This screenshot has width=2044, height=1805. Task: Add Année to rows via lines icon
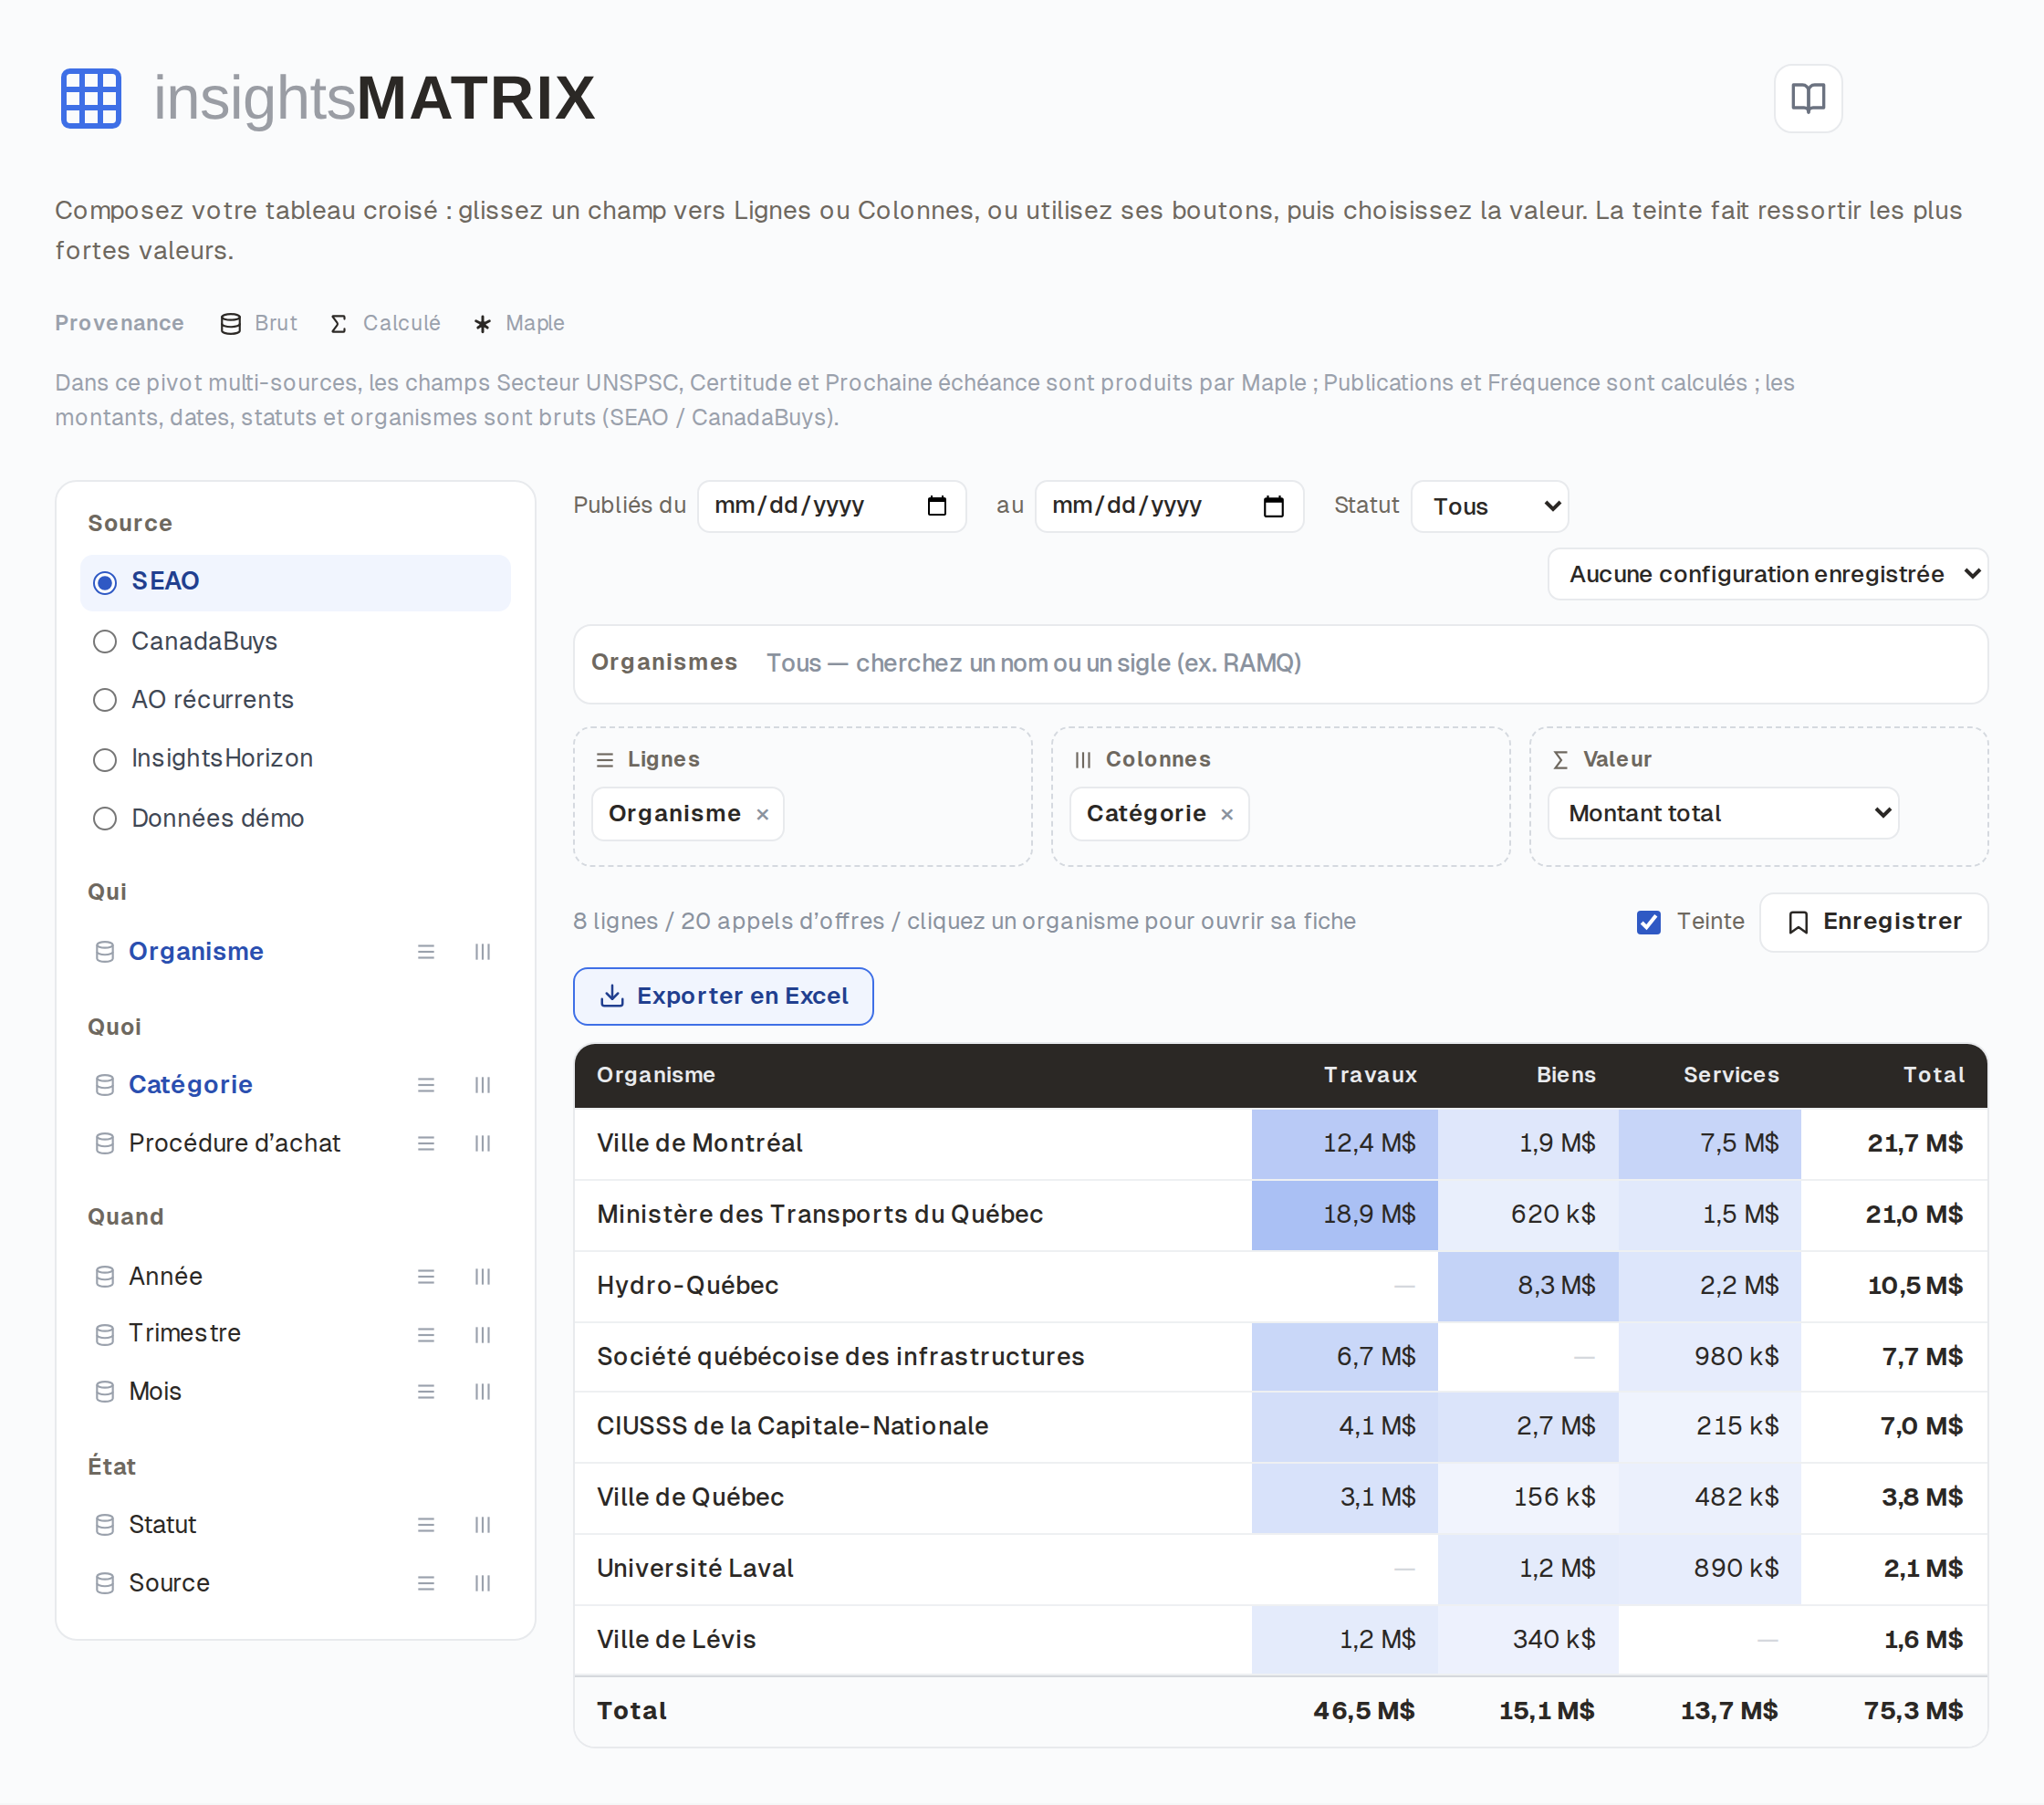click(x=426, y=1276)
